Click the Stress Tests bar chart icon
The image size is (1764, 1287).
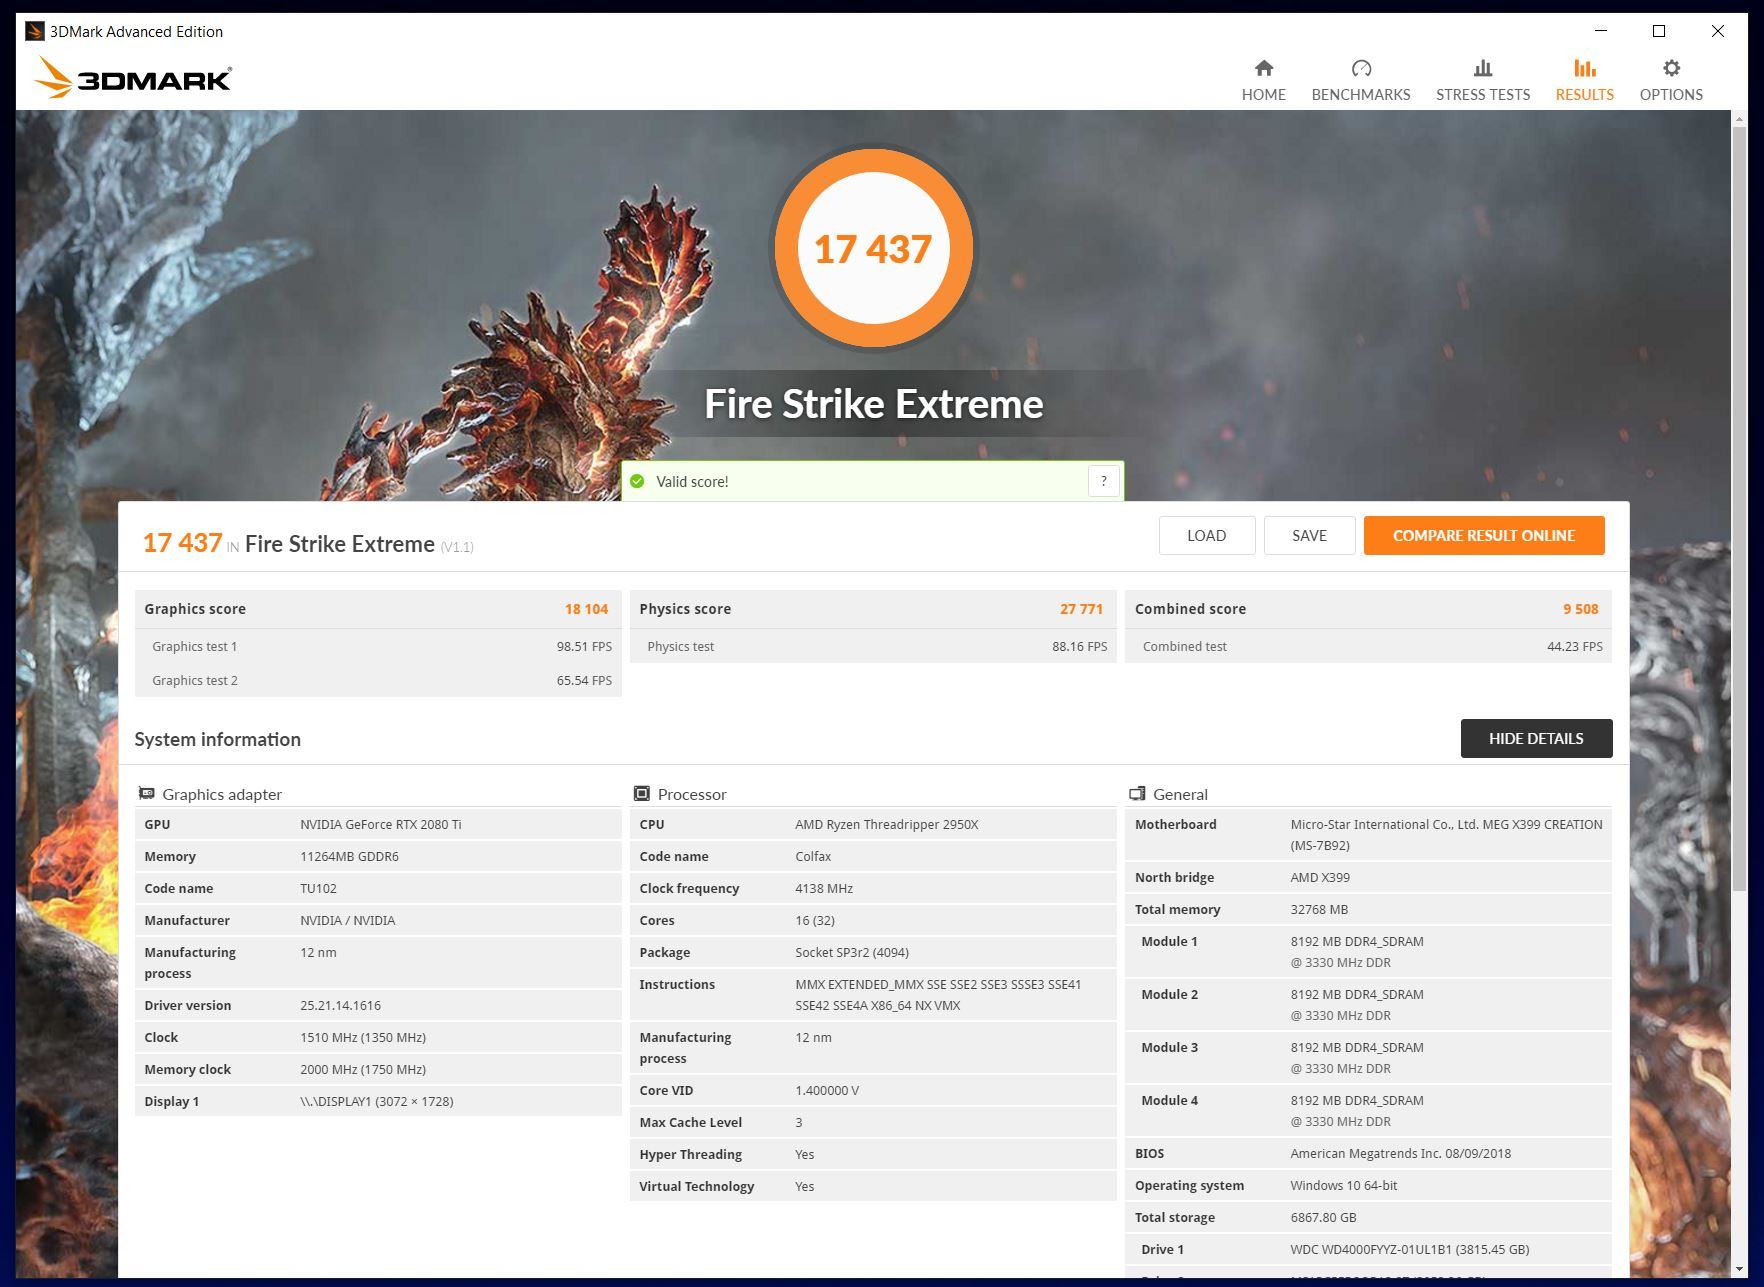coord(1483,68)
